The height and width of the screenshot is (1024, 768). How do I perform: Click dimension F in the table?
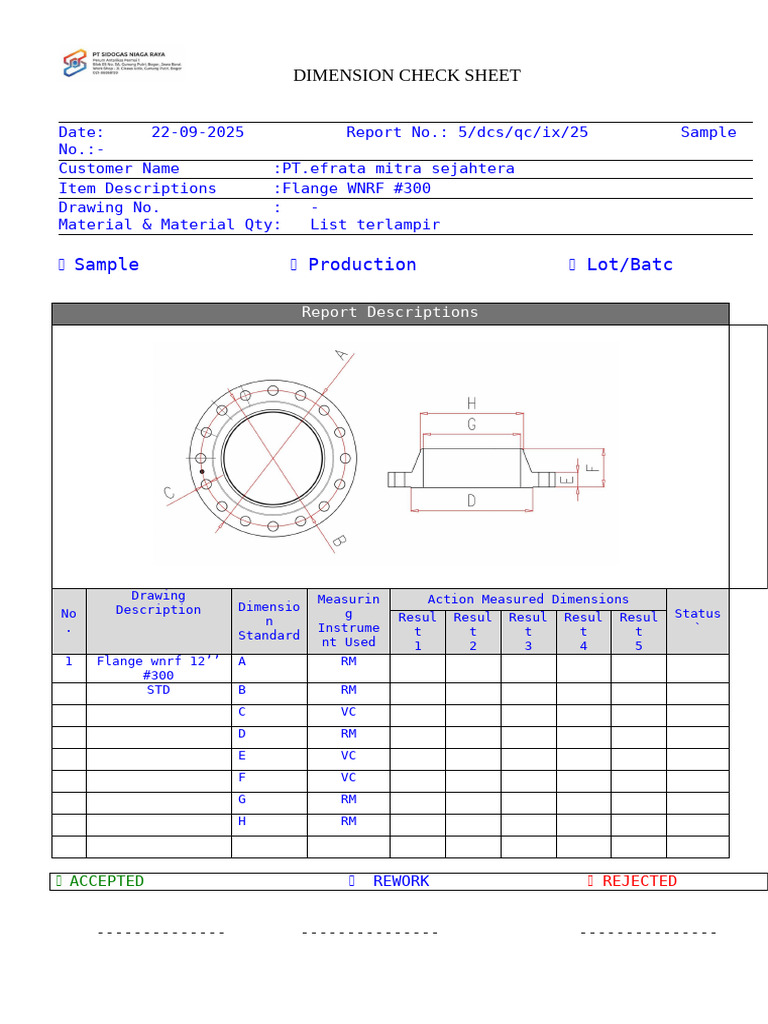(x=242, y=778)
